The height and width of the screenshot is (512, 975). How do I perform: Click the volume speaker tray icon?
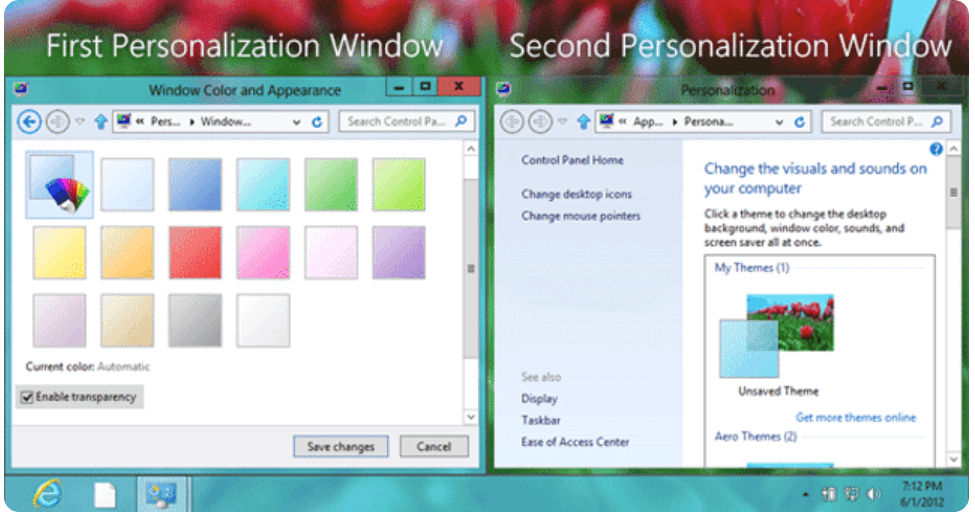(x=873, y=493)
